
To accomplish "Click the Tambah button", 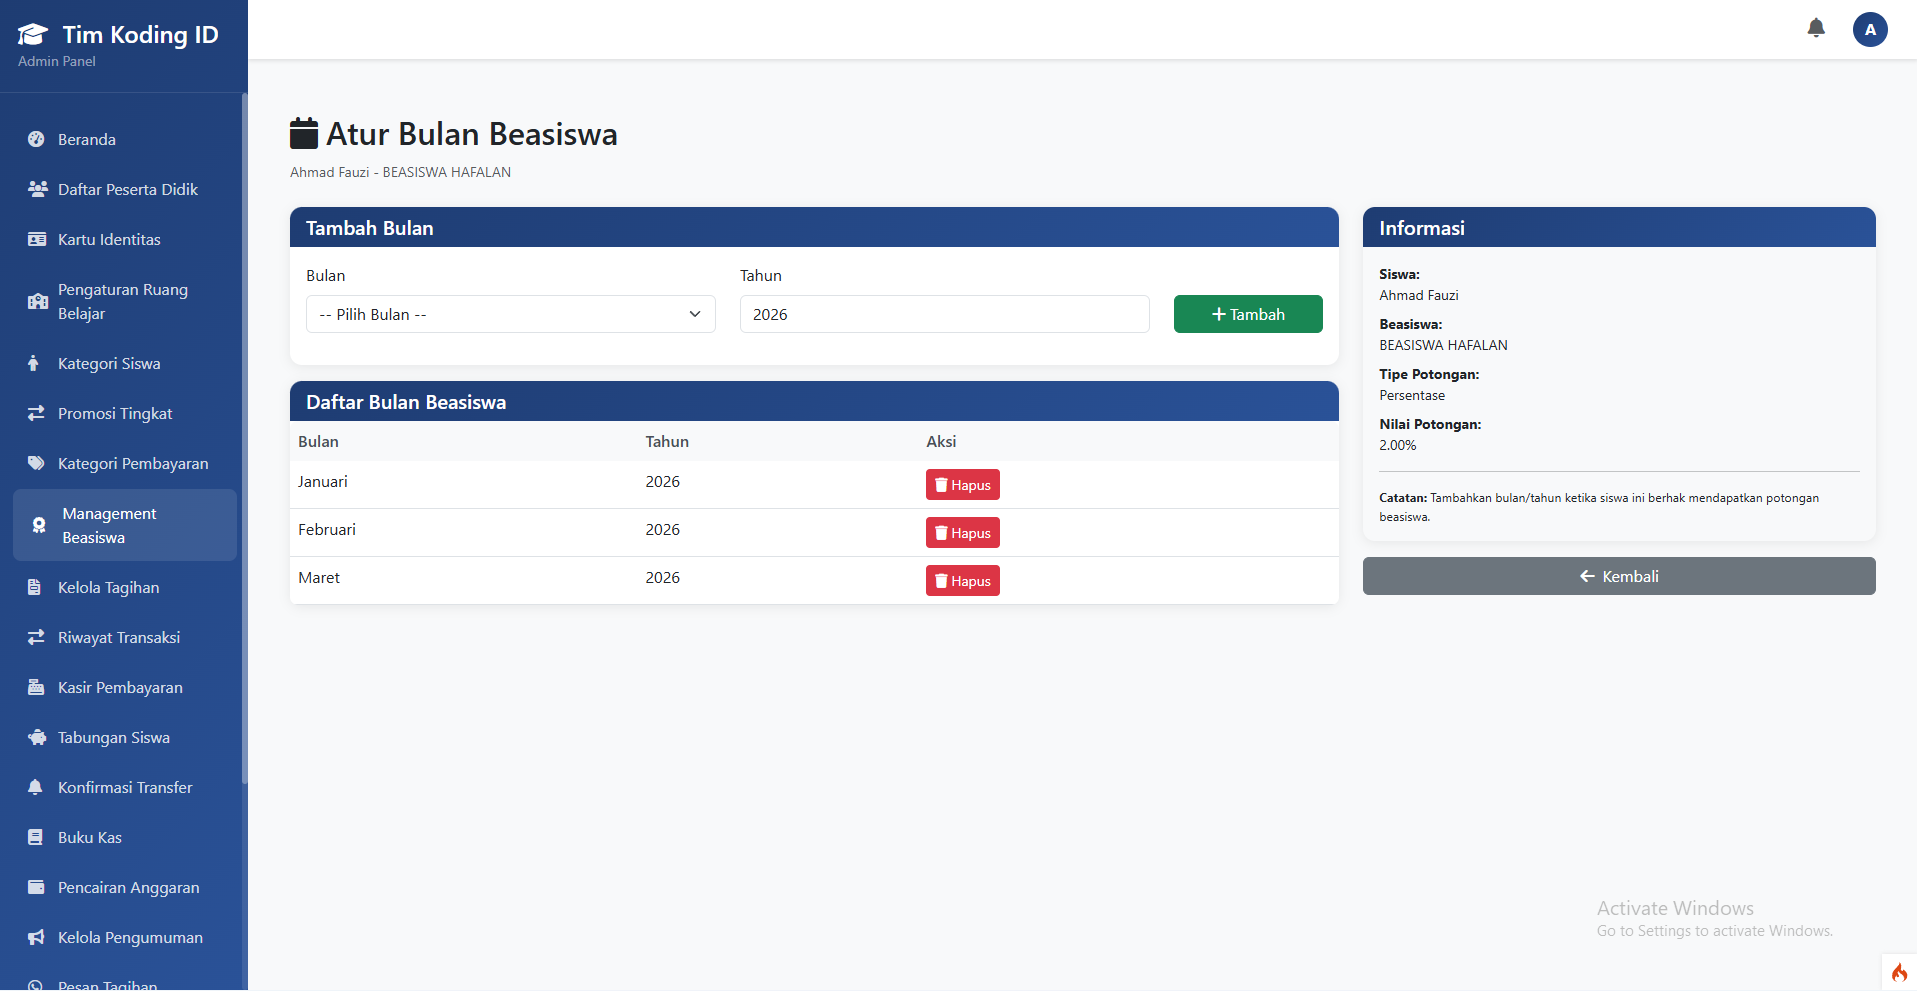I will click(1247, 314).
